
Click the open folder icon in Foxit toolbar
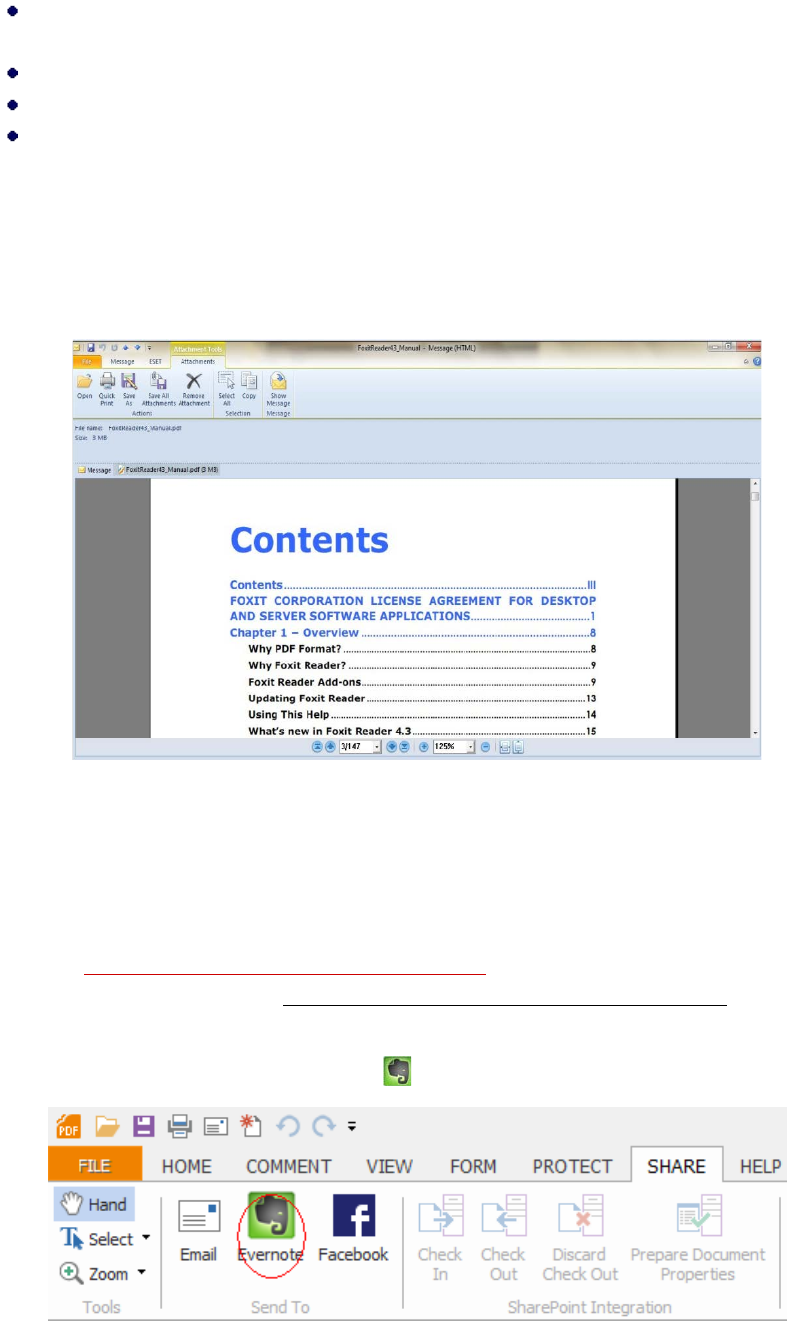pos(107,1126)
